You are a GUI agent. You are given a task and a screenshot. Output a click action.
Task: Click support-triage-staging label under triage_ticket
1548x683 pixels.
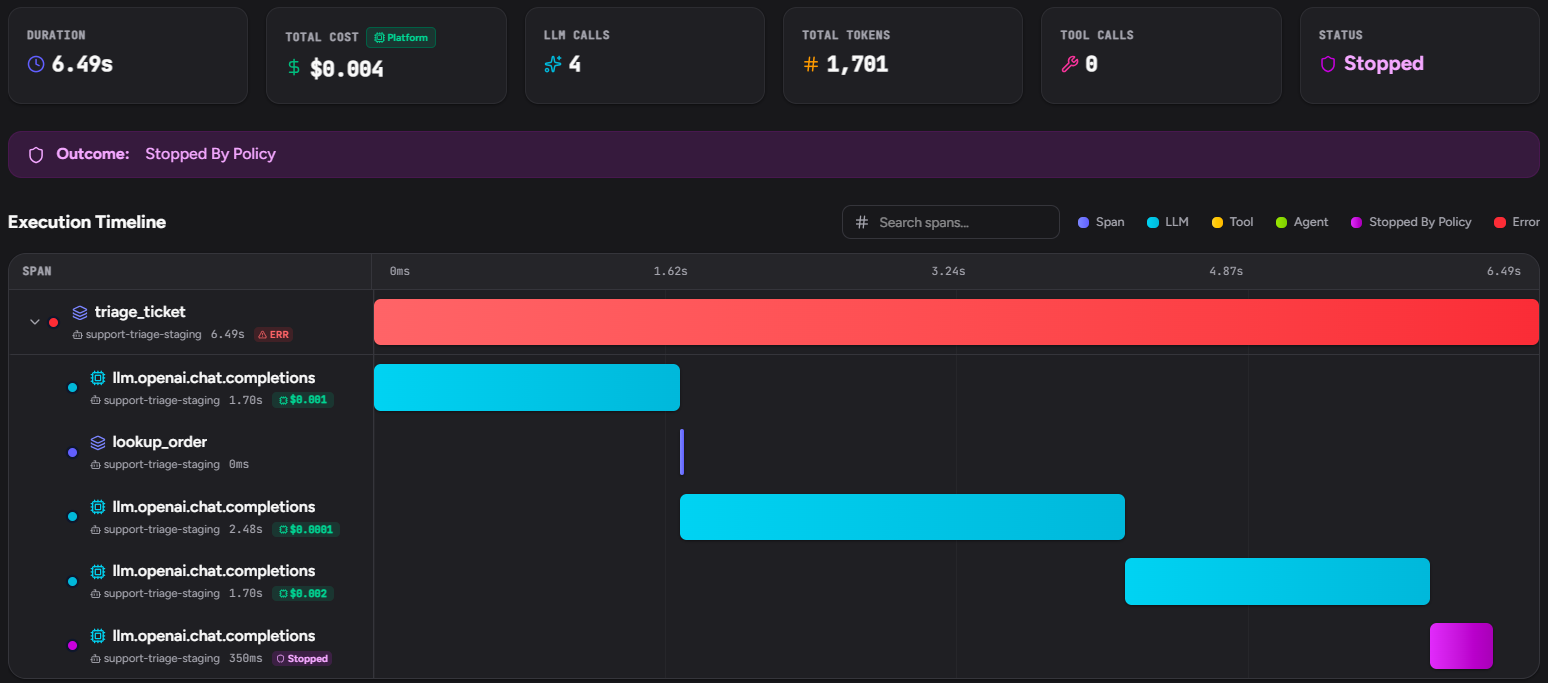[x=144, y=334]
